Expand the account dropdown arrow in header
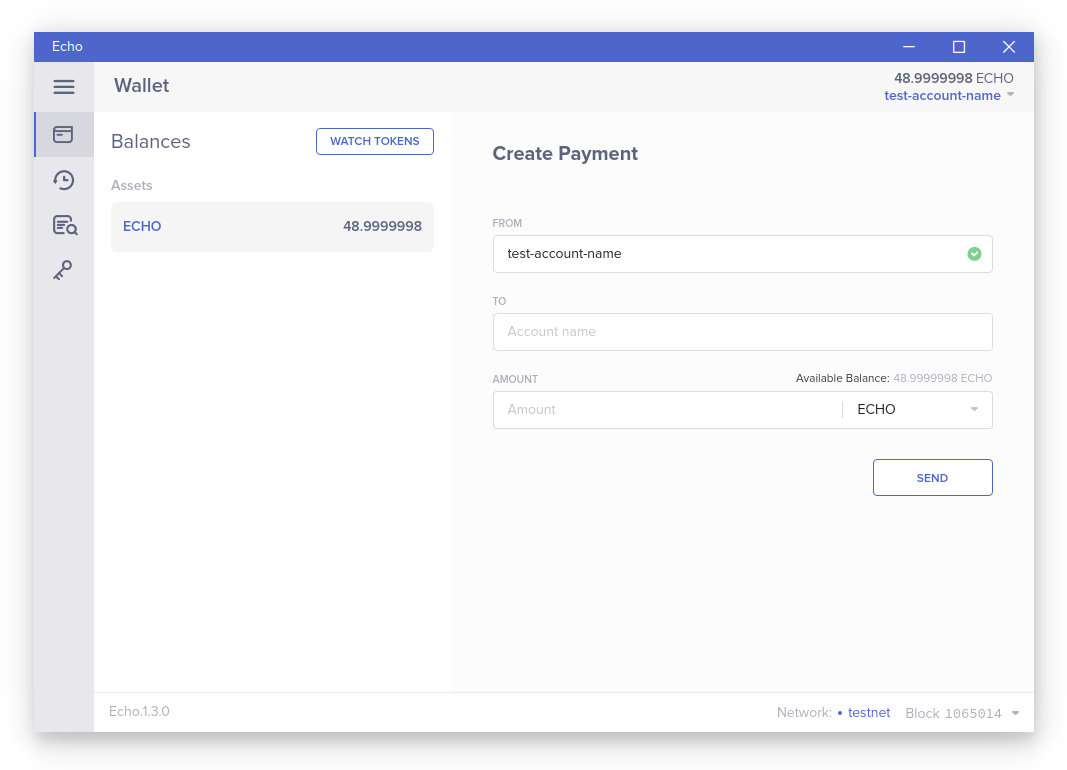The height and width of the screenshot is (770, 1067). (1011, 95)
